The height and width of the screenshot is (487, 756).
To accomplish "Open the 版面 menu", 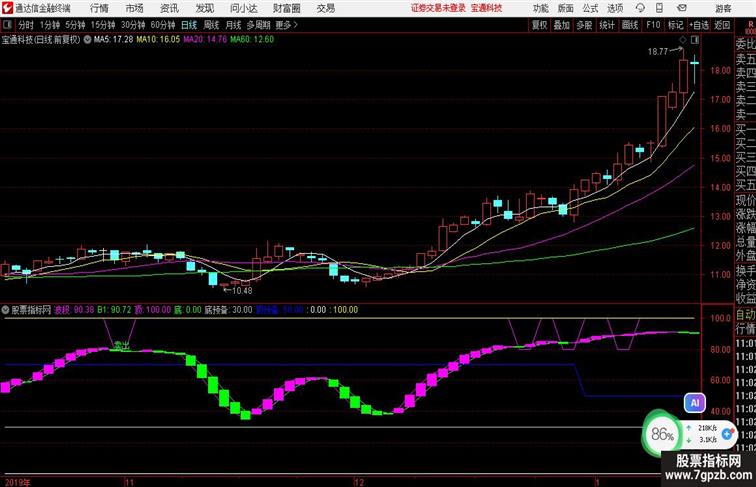I will pyautogui.click(x=566, y=8).
